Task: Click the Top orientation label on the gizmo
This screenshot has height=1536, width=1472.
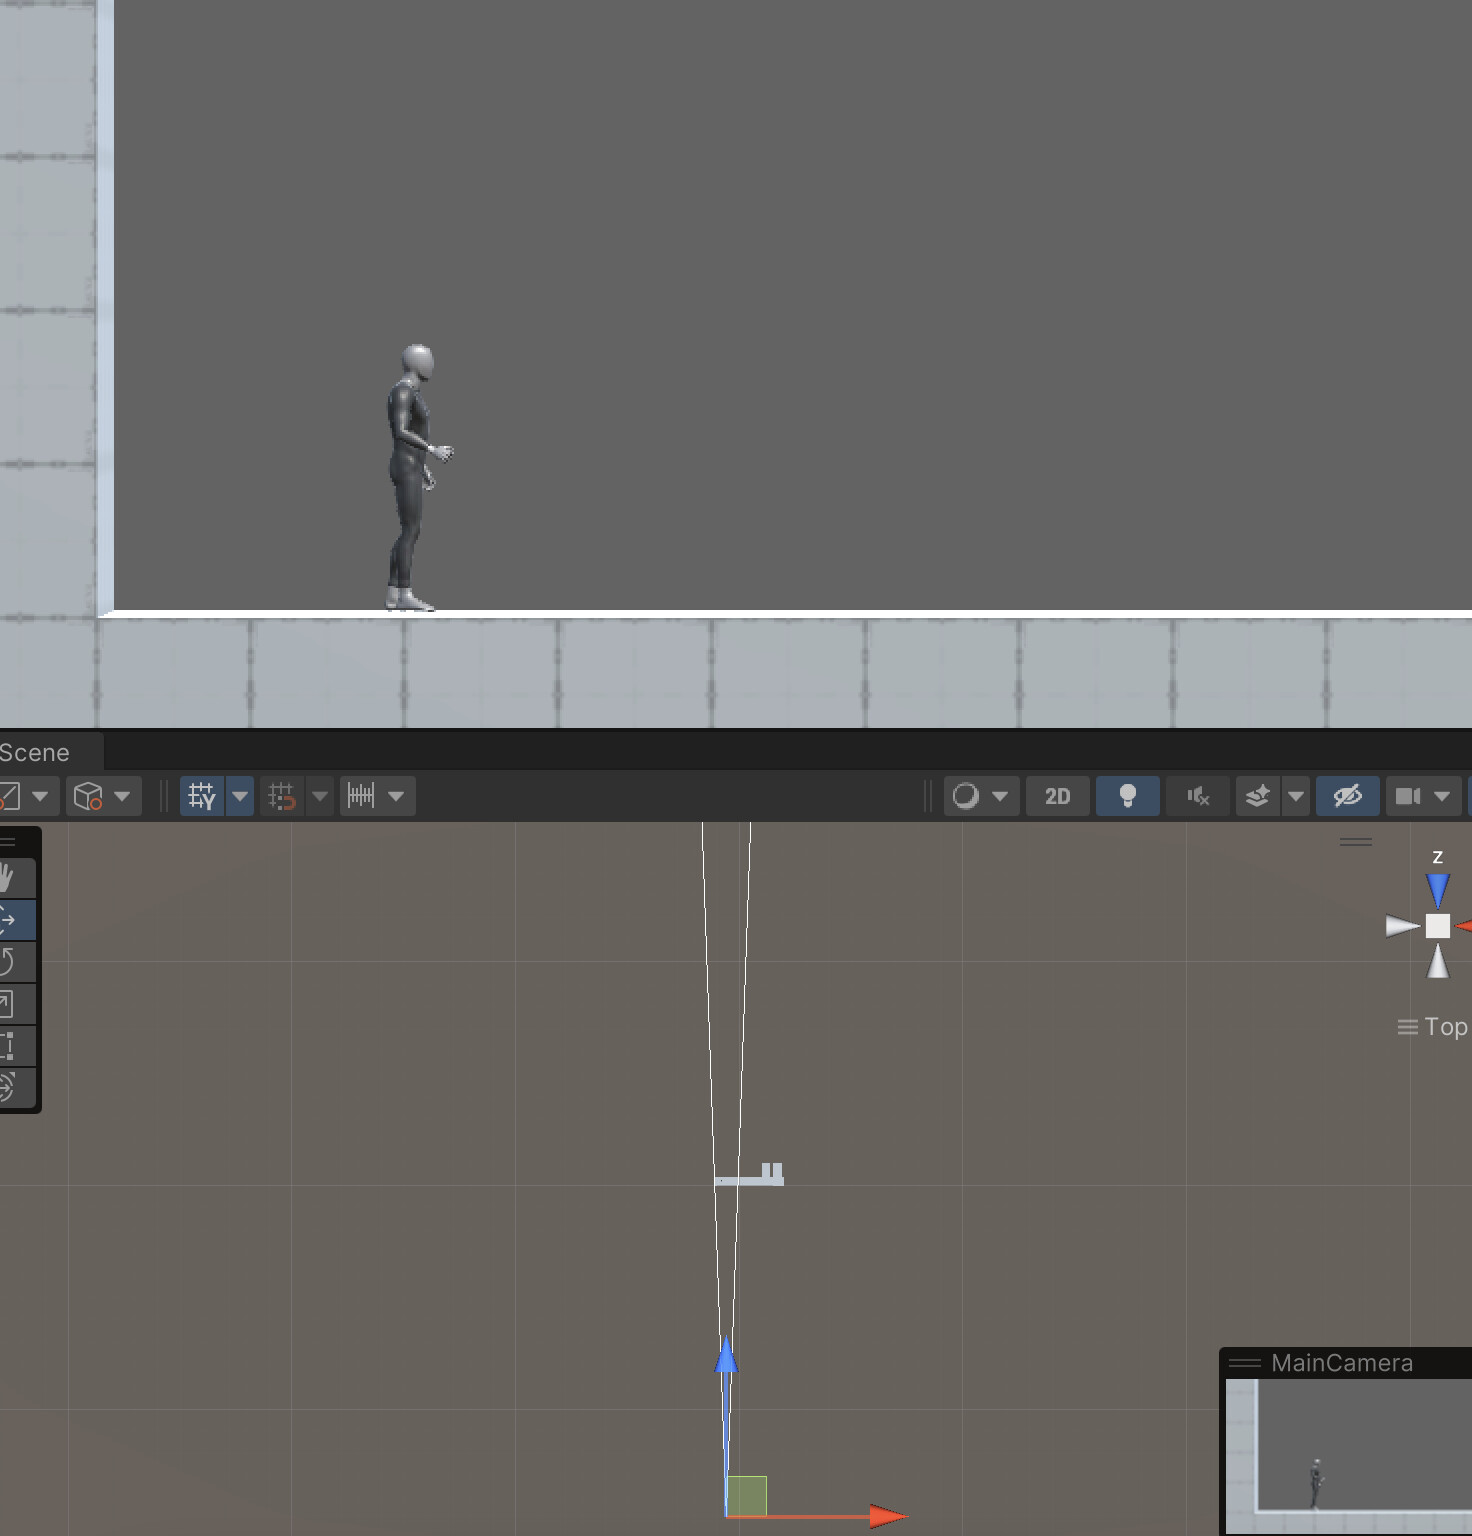Action: point(1446,1027)
